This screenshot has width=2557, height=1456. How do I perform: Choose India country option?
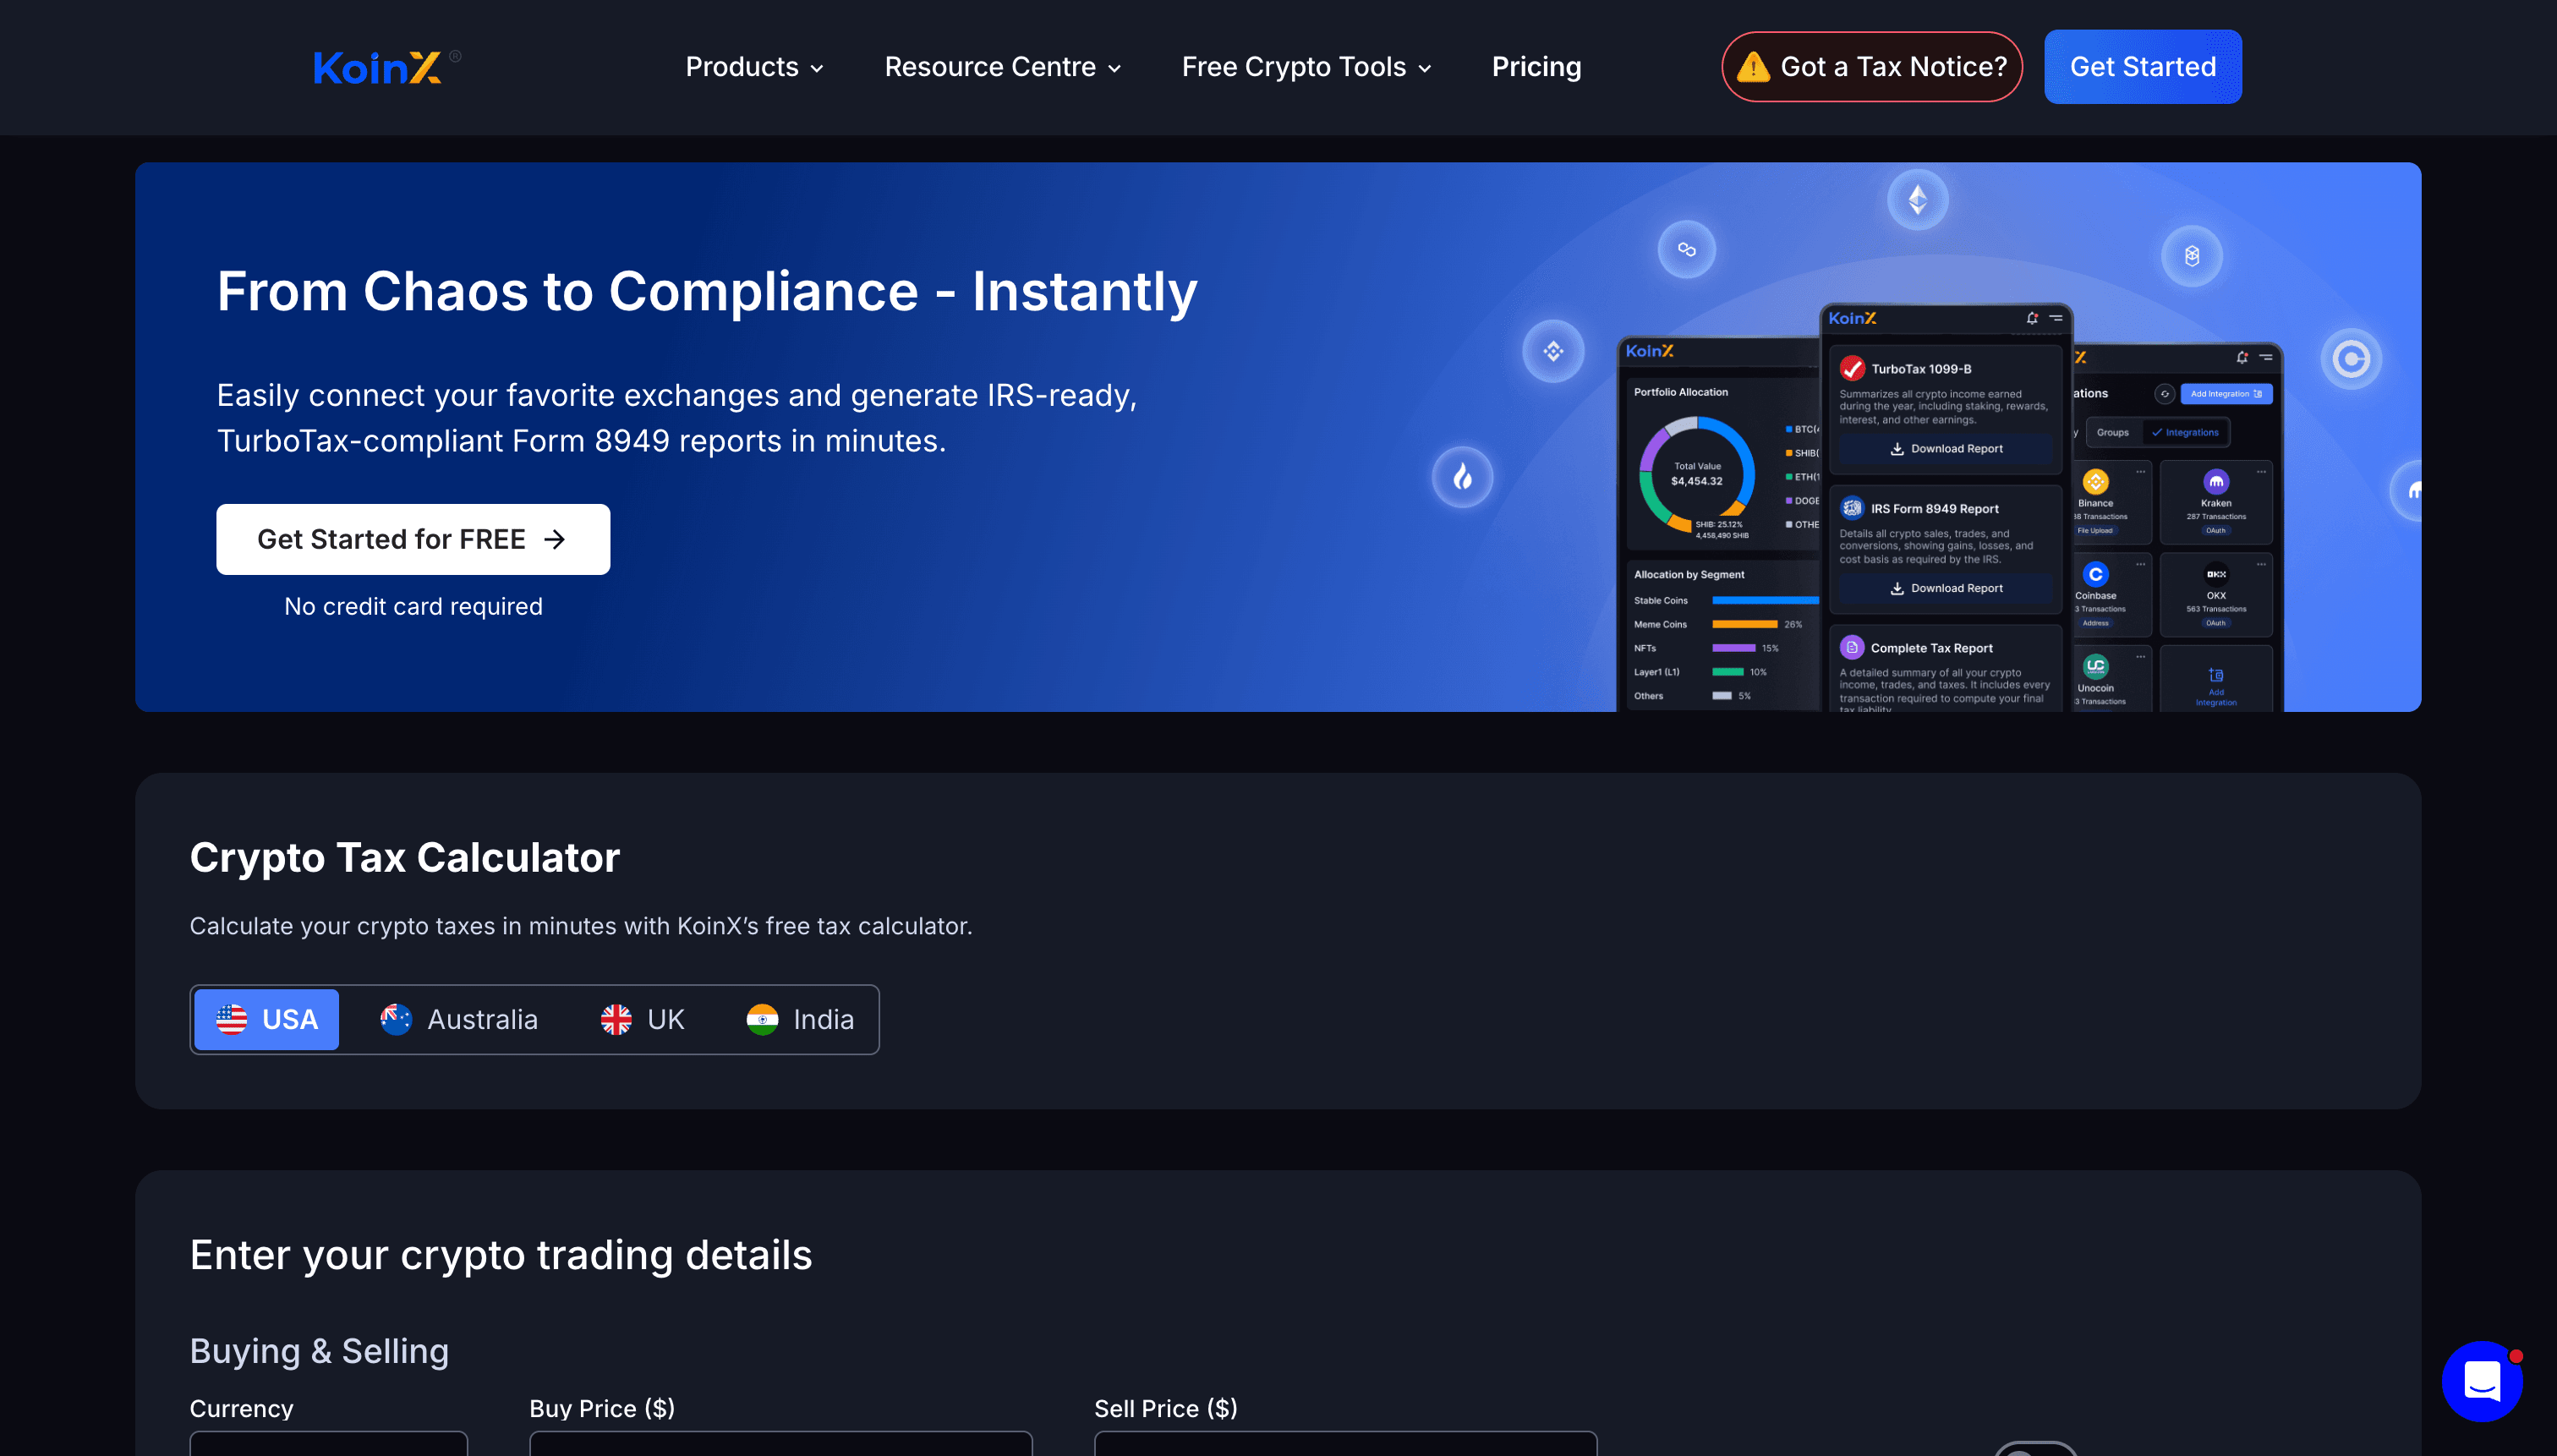coord(800,1019)
